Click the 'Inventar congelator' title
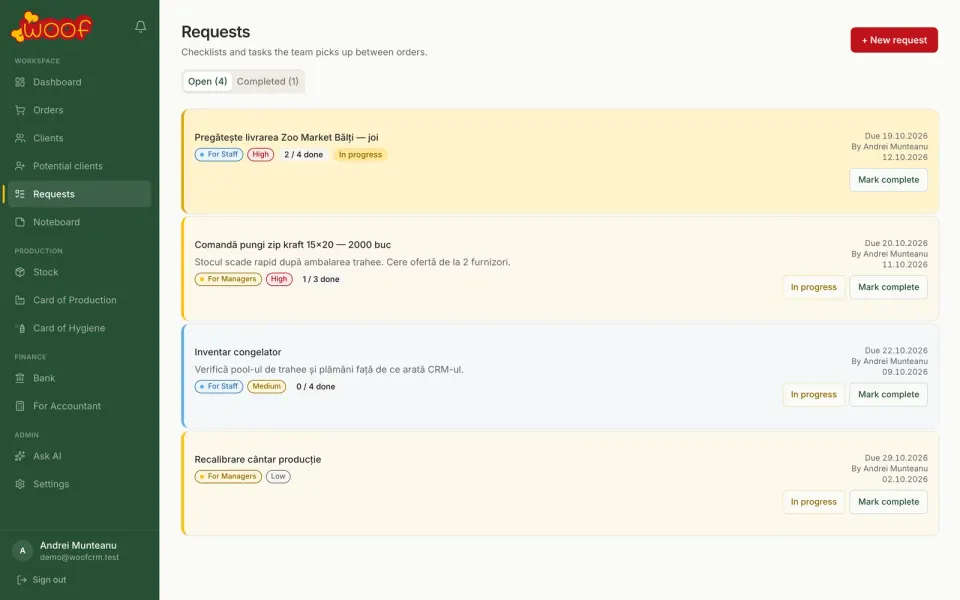This screenshot has width=960, height=600. [x=238, y=352]
